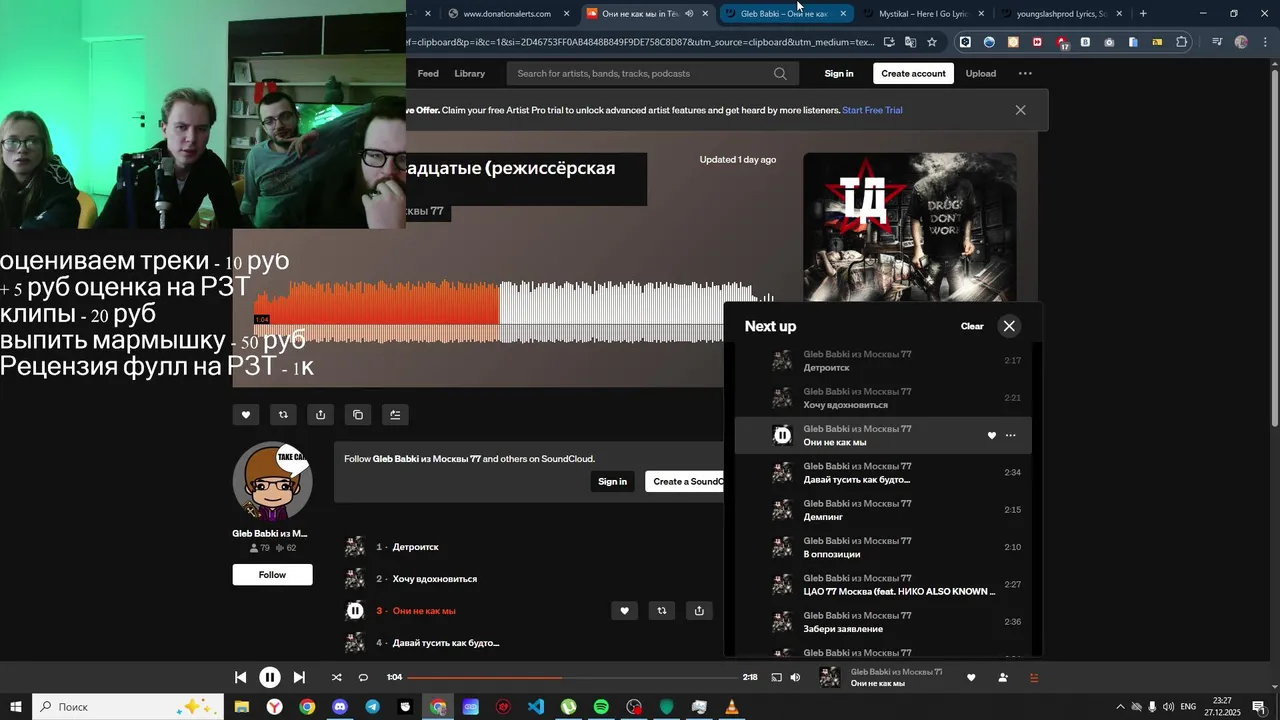Like the now playing track in player bar
Viewport: 1280px width, 720px height.
tap(971, 677)
